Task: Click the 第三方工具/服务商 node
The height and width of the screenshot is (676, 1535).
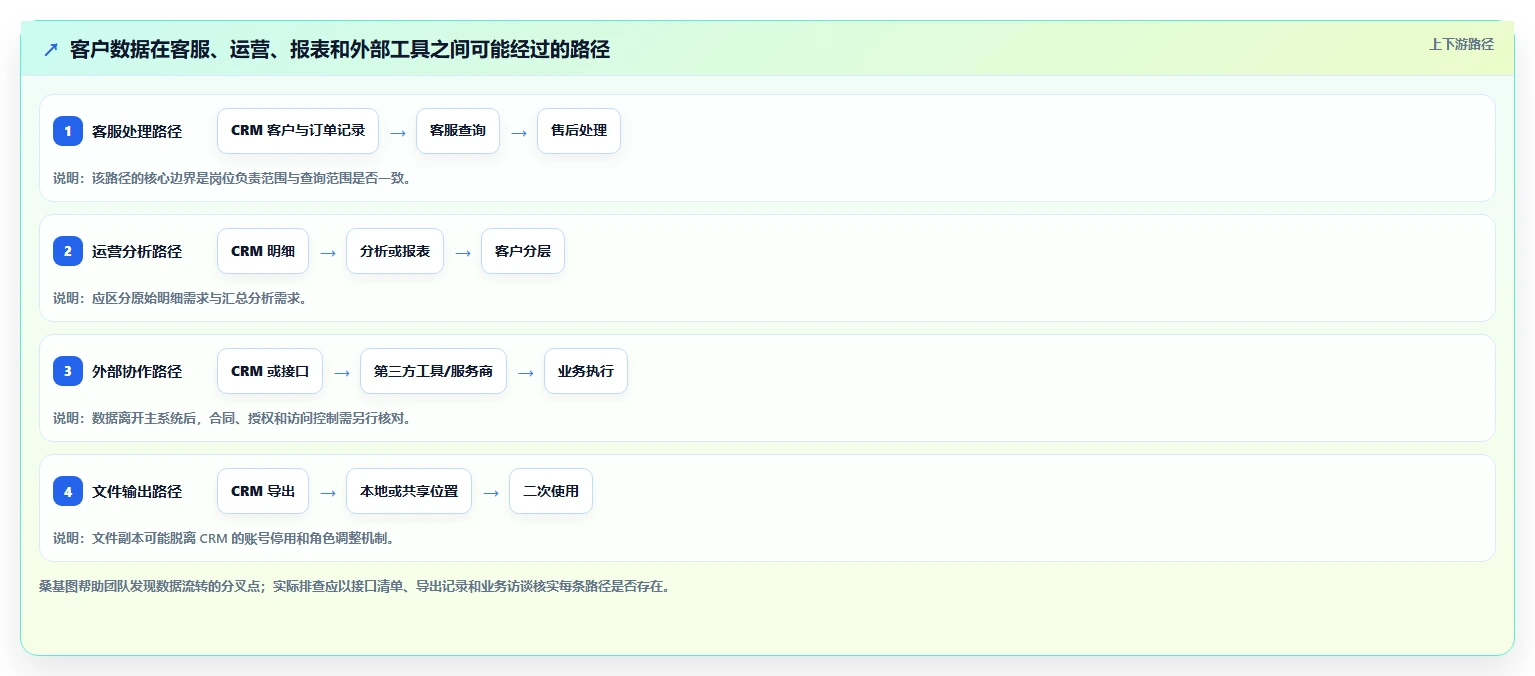Action: (x=433, y=371)
